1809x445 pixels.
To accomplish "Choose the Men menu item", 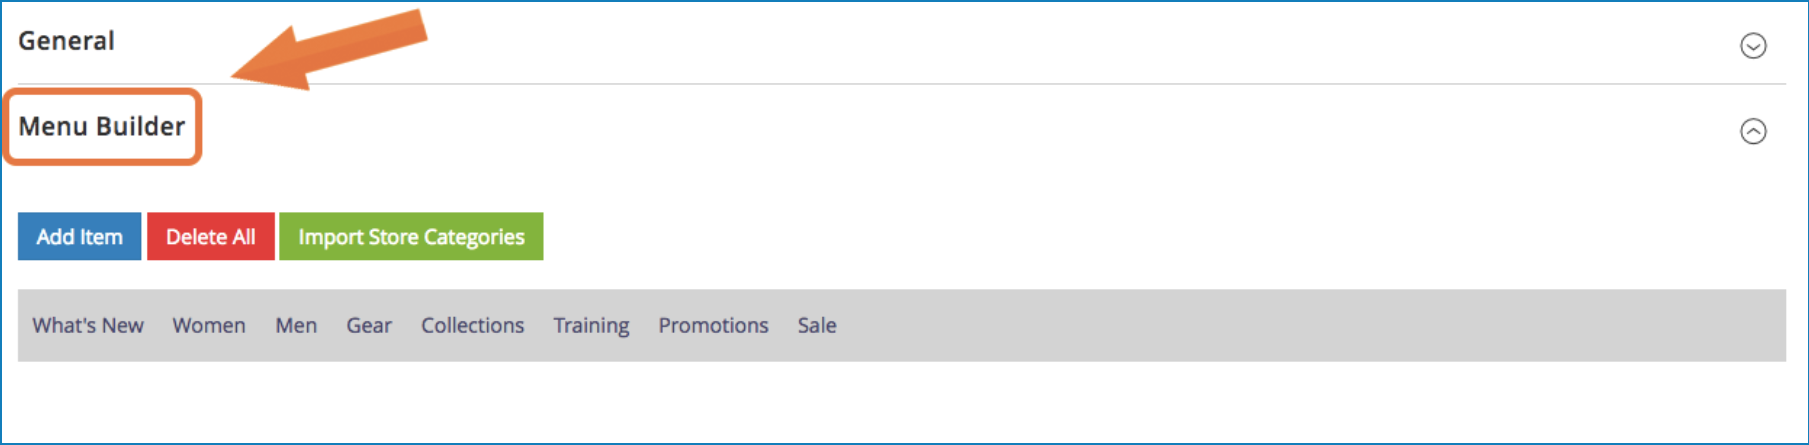I will click(x=296, y=325).
